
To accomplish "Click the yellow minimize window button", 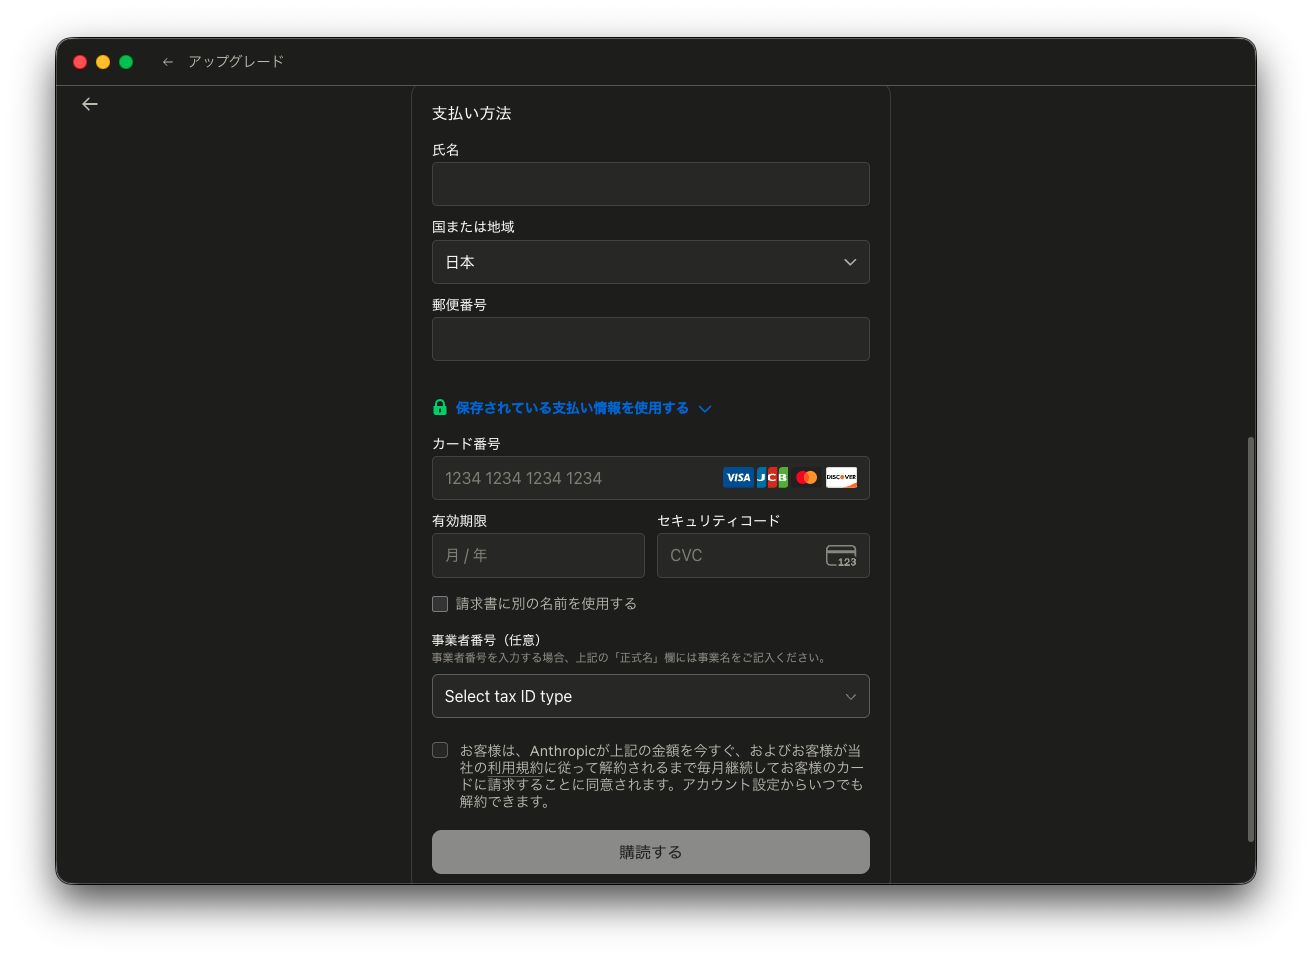I will pyautogui.click(x=103, y=62).
